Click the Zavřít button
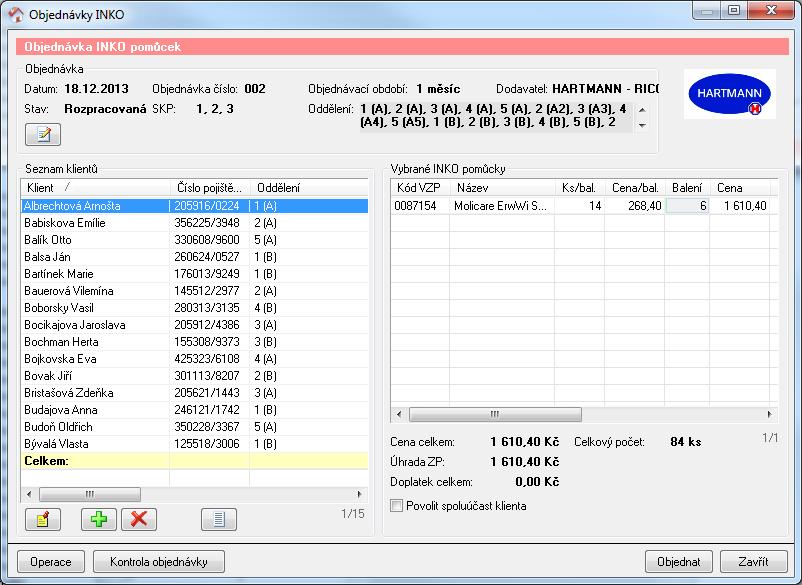Image resolution: width=802 pixels, height=585 pixels. [x=753, y=562]
